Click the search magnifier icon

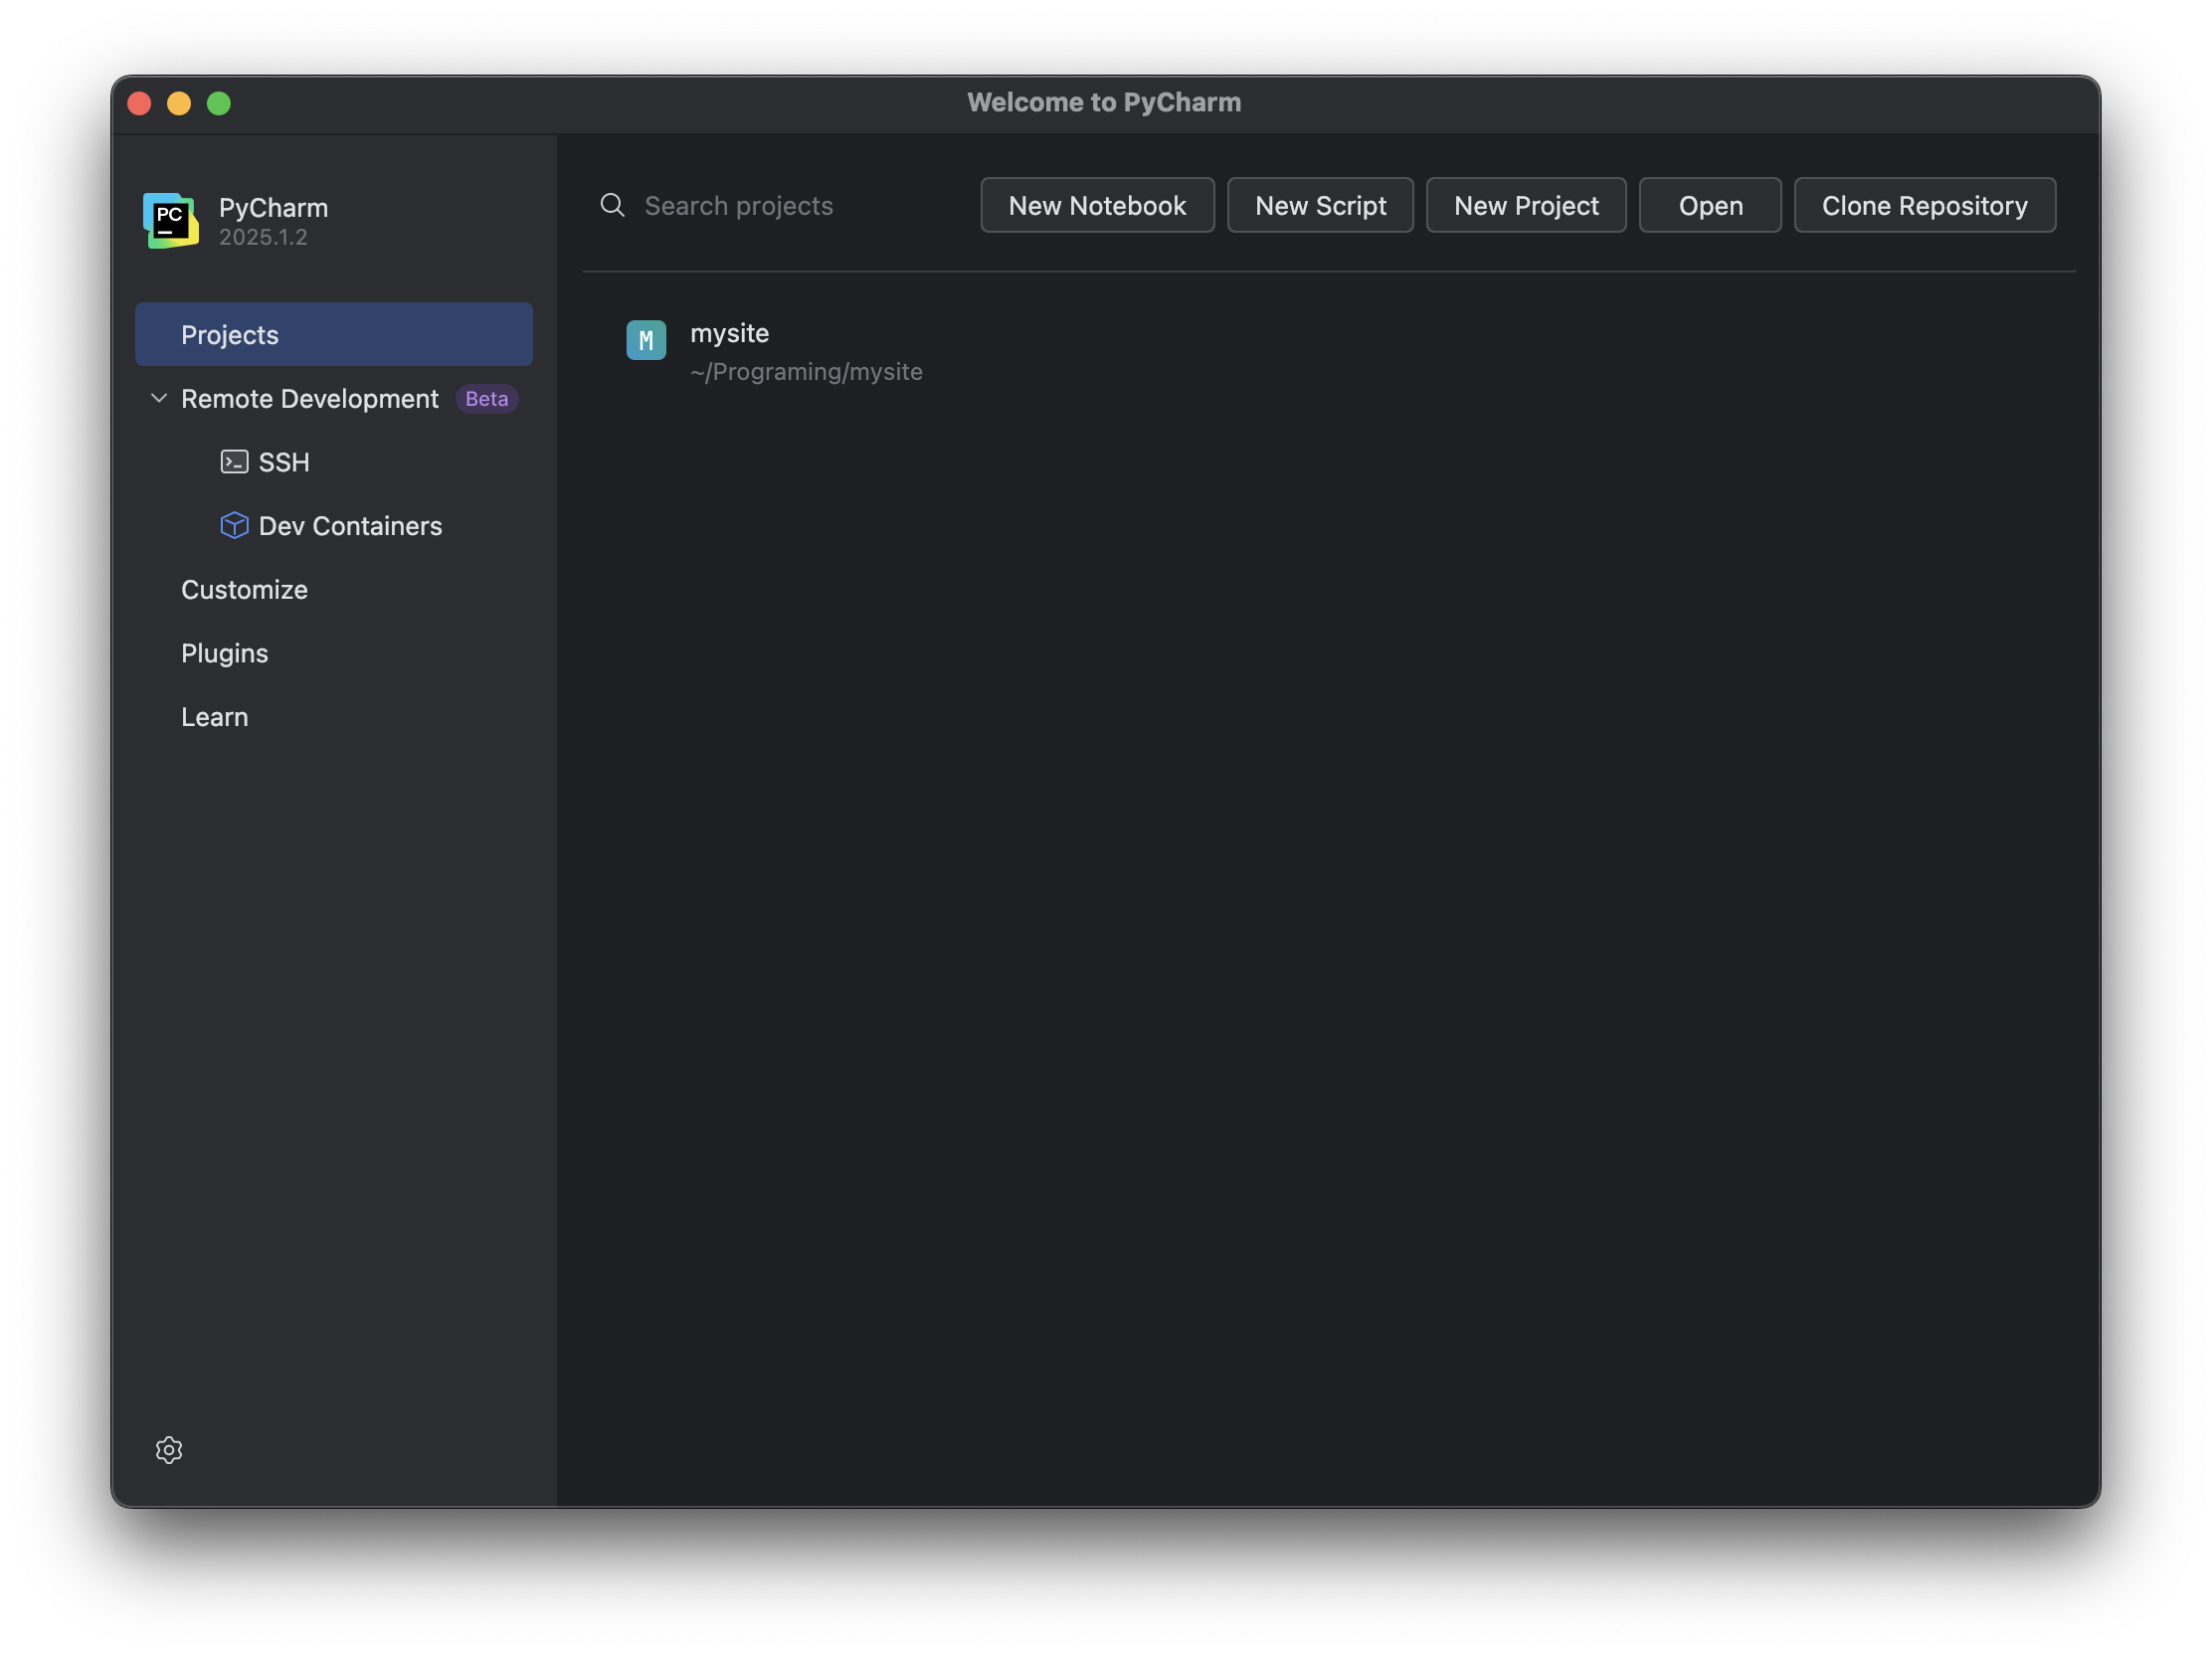pos(612,205)
